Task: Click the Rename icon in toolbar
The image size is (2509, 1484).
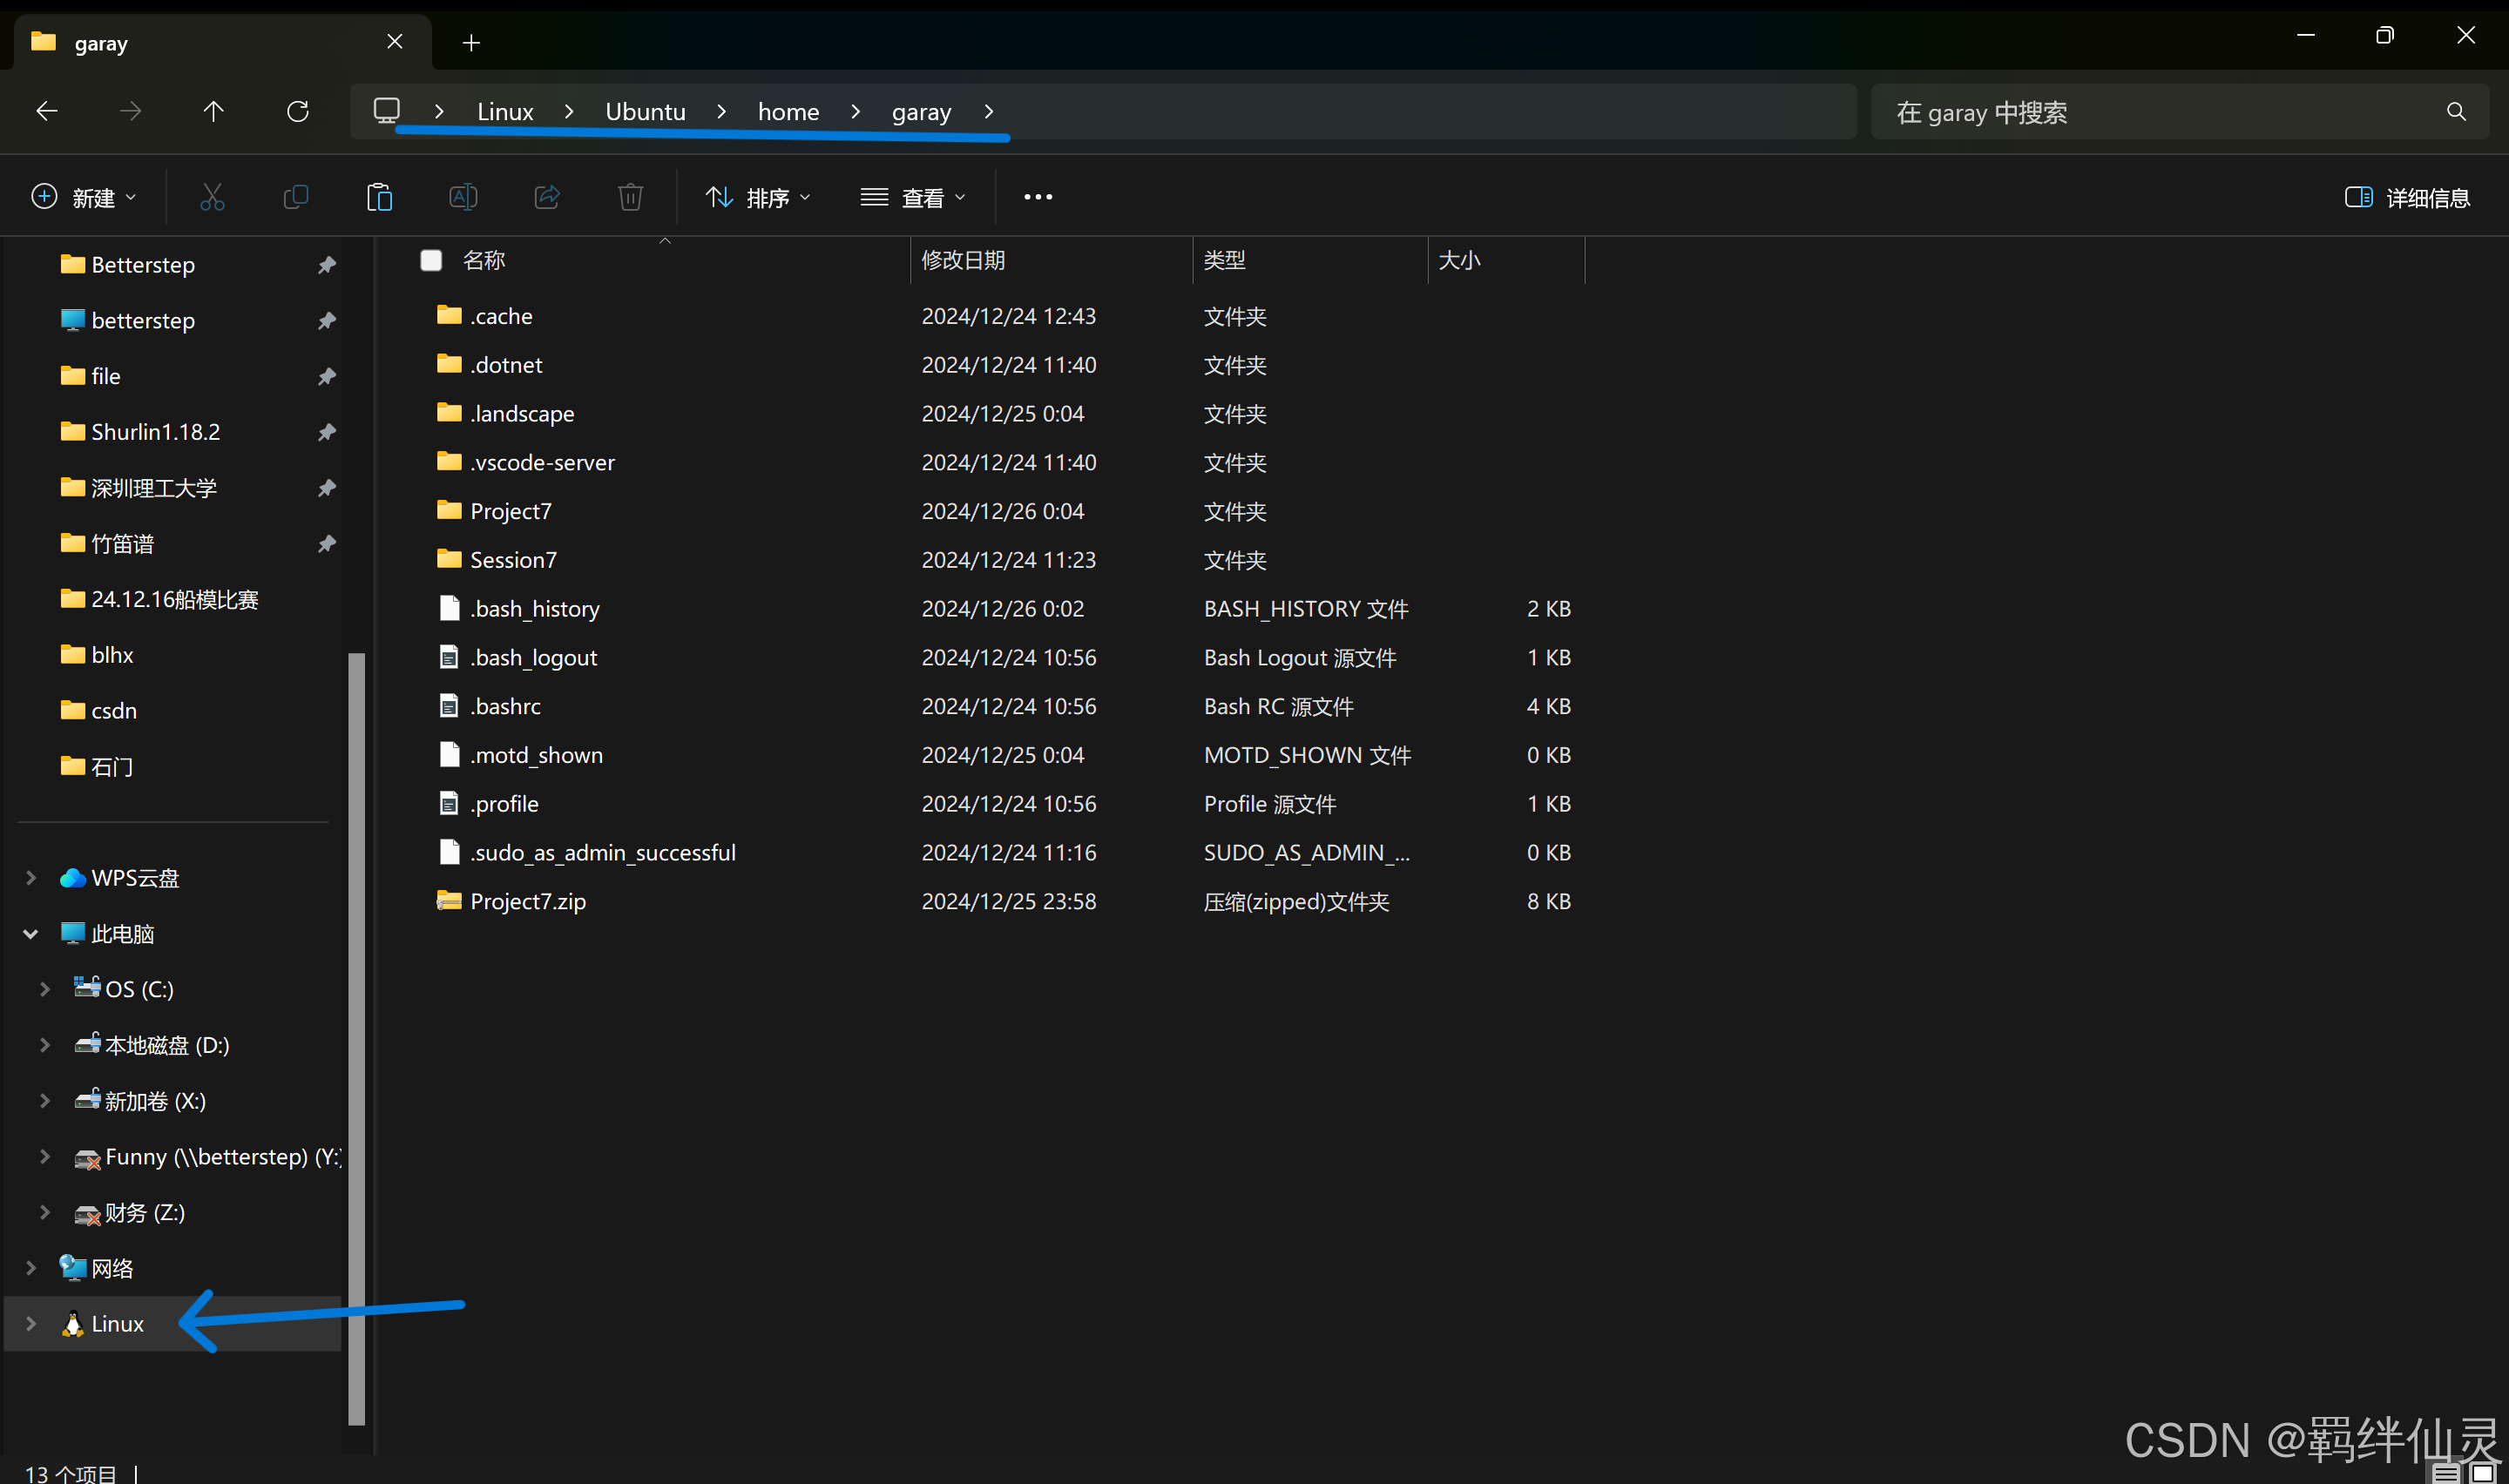Action: pyautogui.click(x=463, y=197)
